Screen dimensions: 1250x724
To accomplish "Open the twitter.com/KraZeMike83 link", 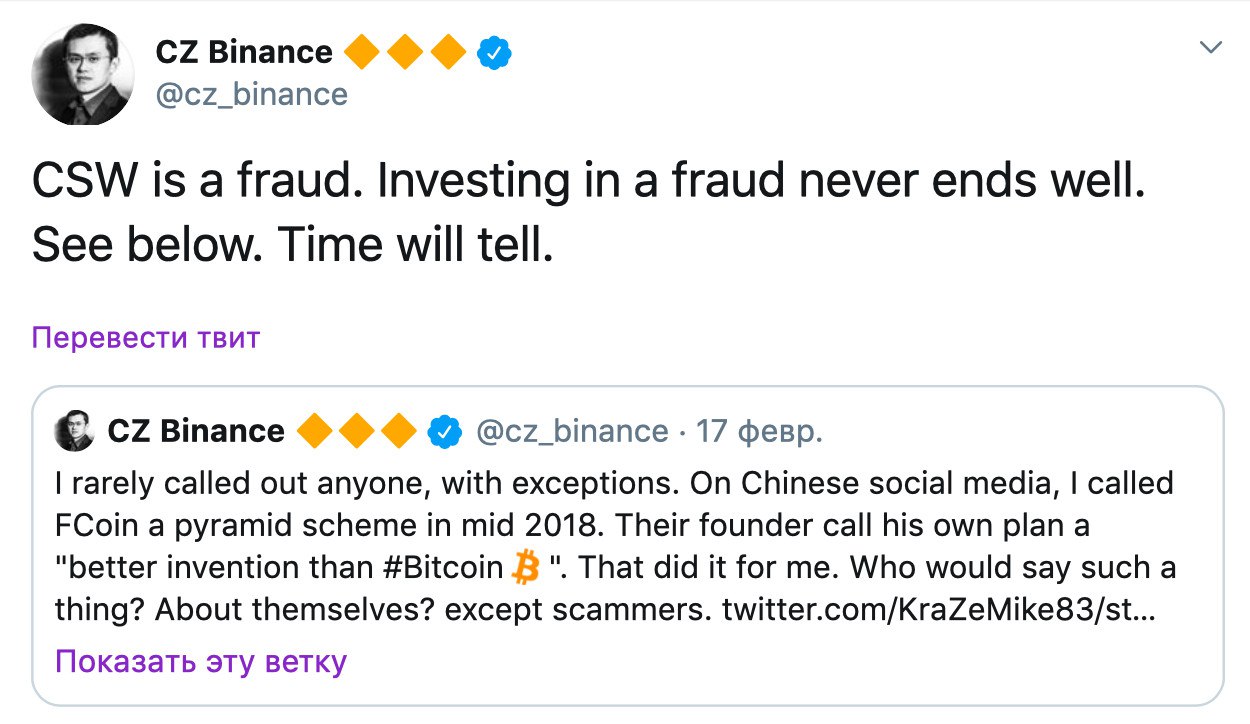I will point(938,609).
